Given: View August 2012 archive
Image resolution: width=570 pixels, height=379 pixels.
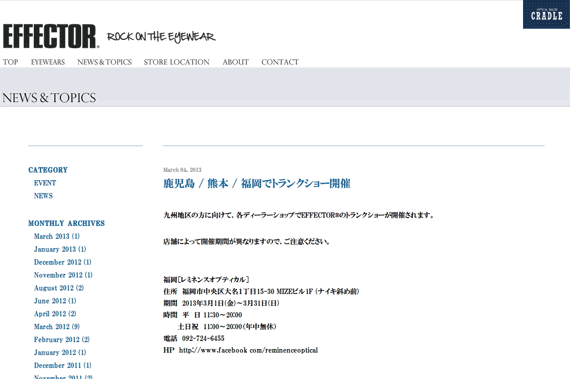Looking at the screenshot, I should pyautogui.click(x=59, y=288).
